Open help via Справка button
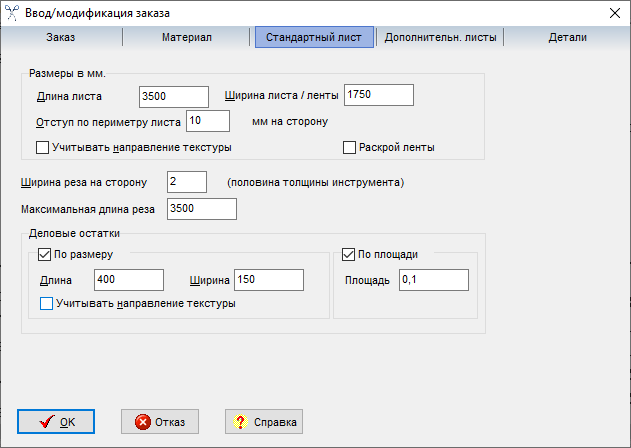The height and width of the screenshot is (448, 631). pos(263,422)
